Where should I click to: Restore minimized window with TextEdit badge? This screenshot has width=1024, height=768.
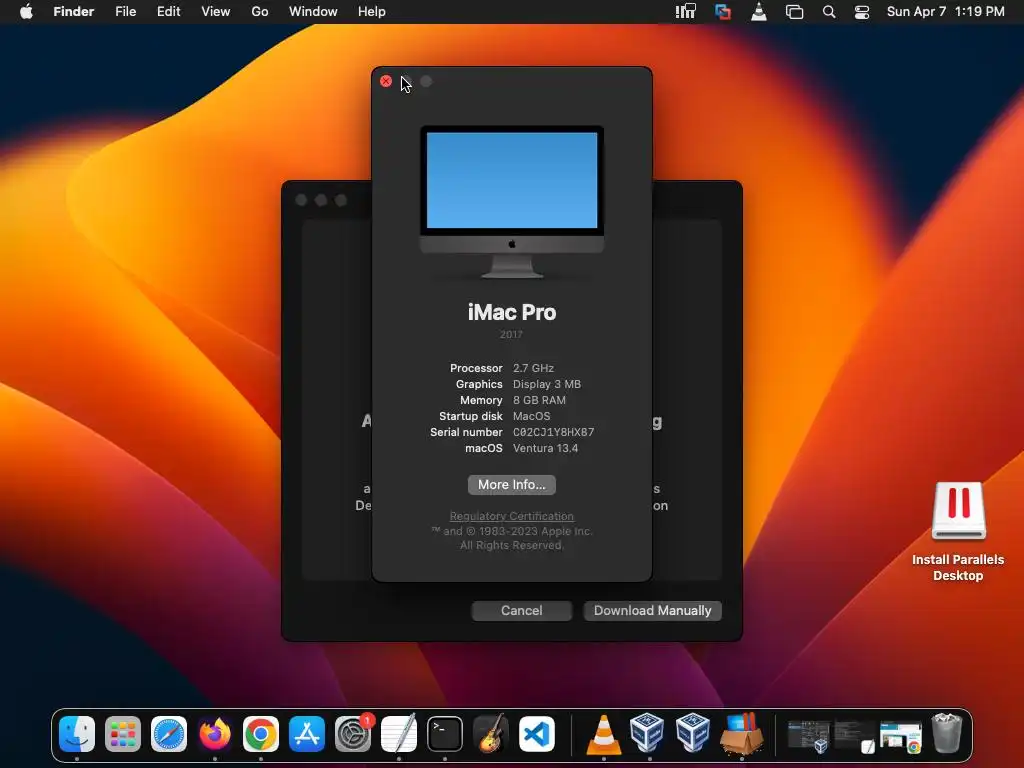(855, 736)
